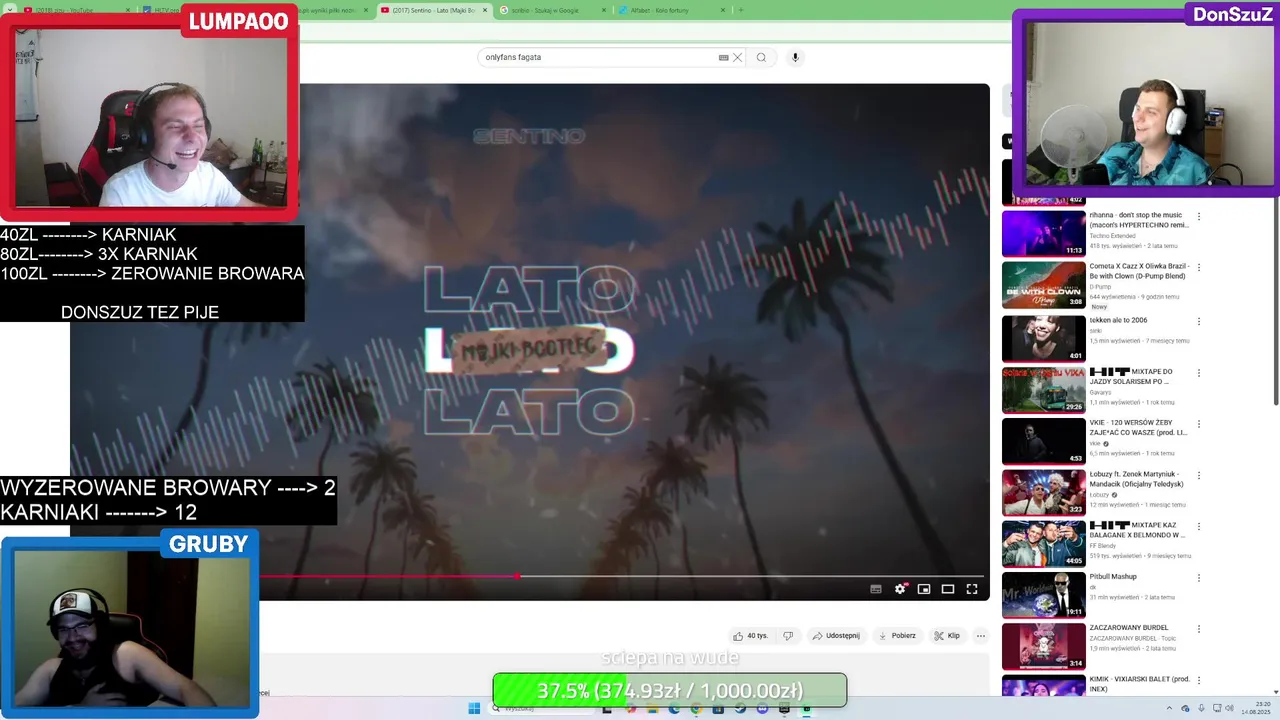Open File Explorer from the taskbar

pos(653,708)
